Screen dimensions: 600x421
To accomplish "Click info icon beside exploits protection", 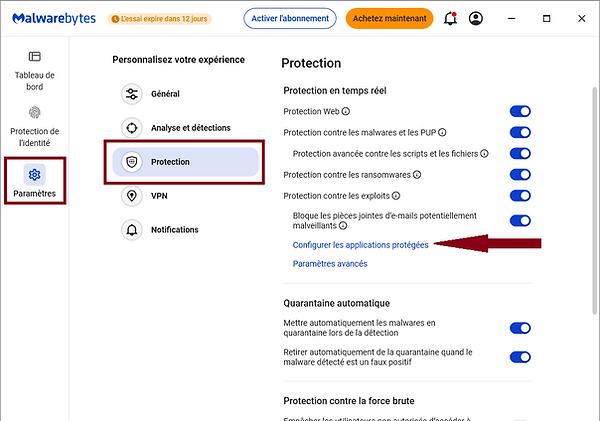I will tap(396, 196).
